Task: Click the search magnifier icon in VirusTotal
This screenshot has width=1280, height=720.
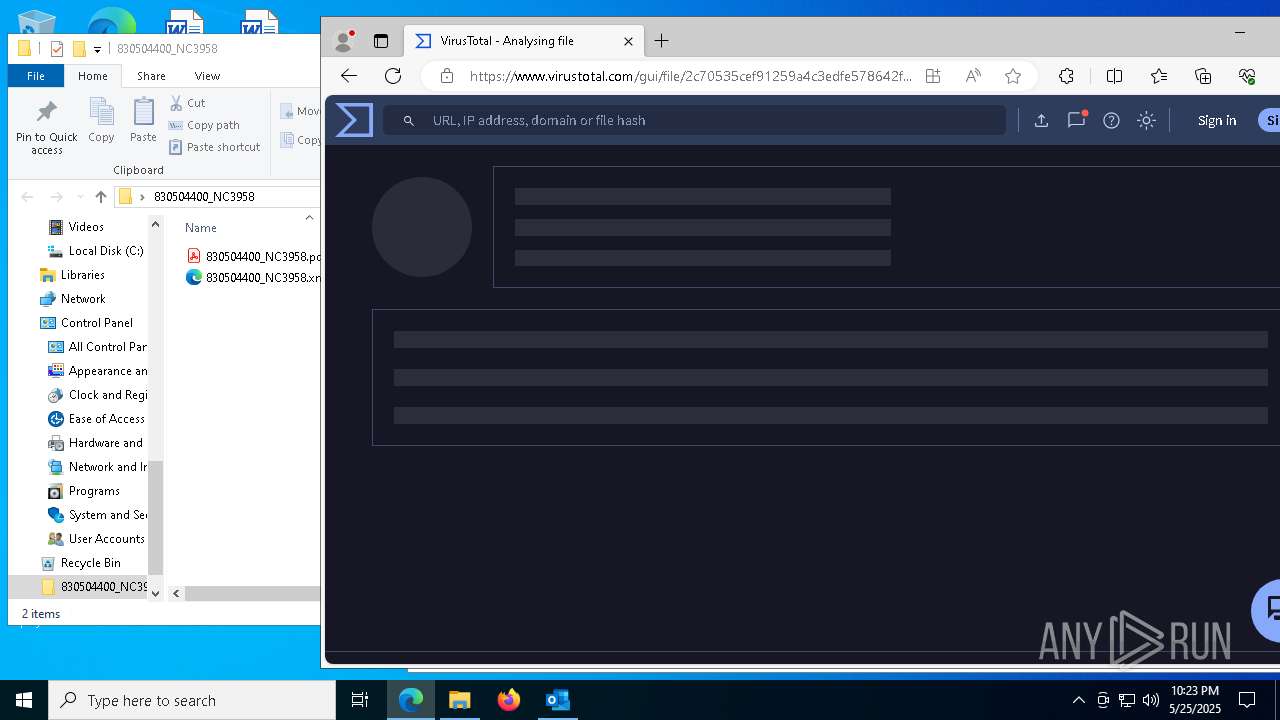Action: coord(408,120)
